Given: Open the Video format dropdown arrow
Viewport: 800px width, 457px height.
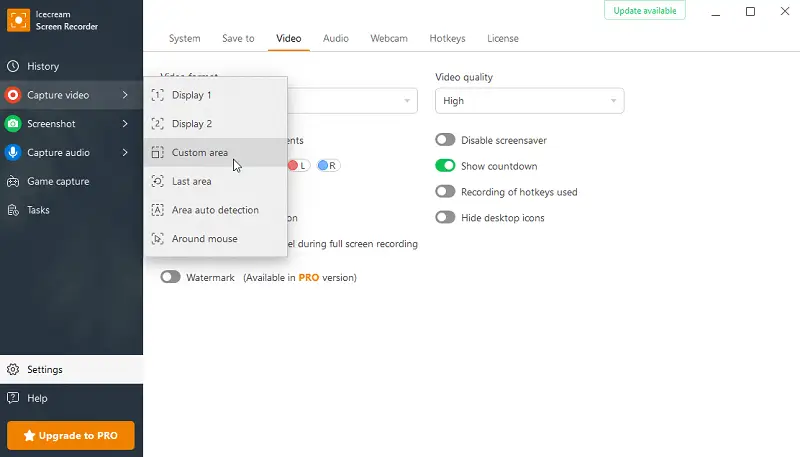Looking at the screenshot, I should tap(407, 101).
